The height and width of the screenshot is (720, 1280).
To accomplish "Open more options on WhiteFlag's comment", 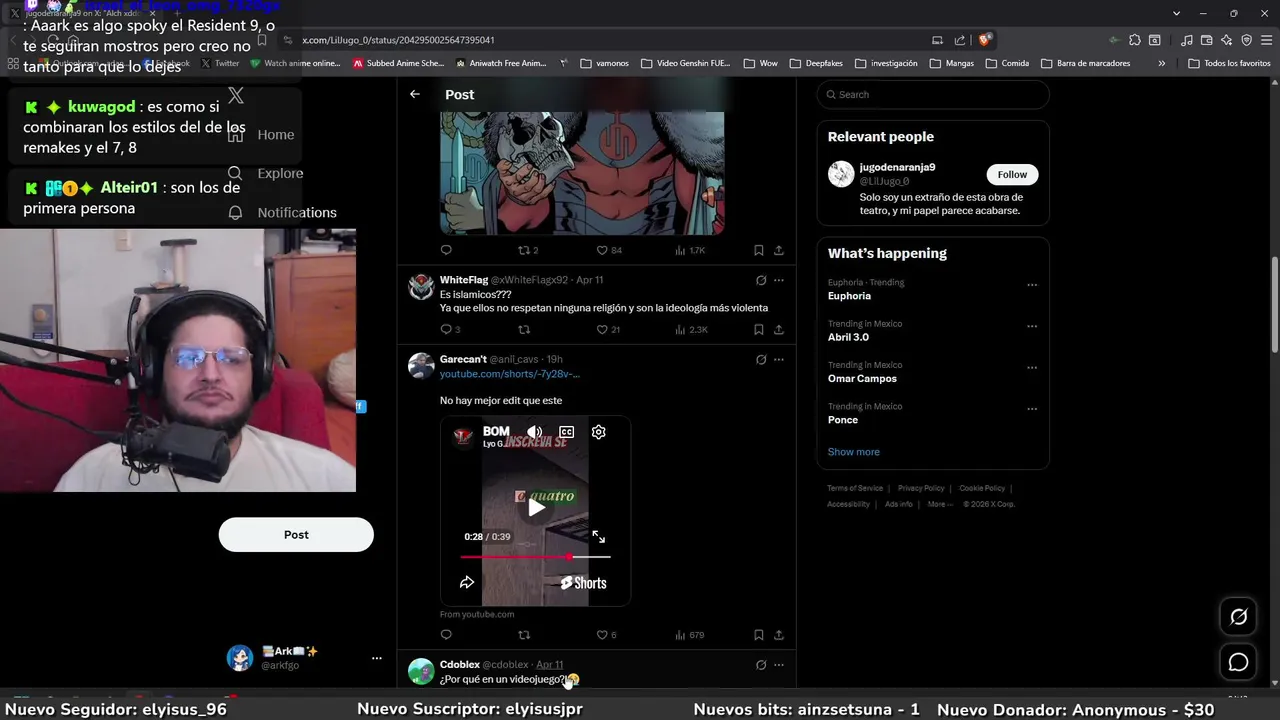I will (779, 280).
